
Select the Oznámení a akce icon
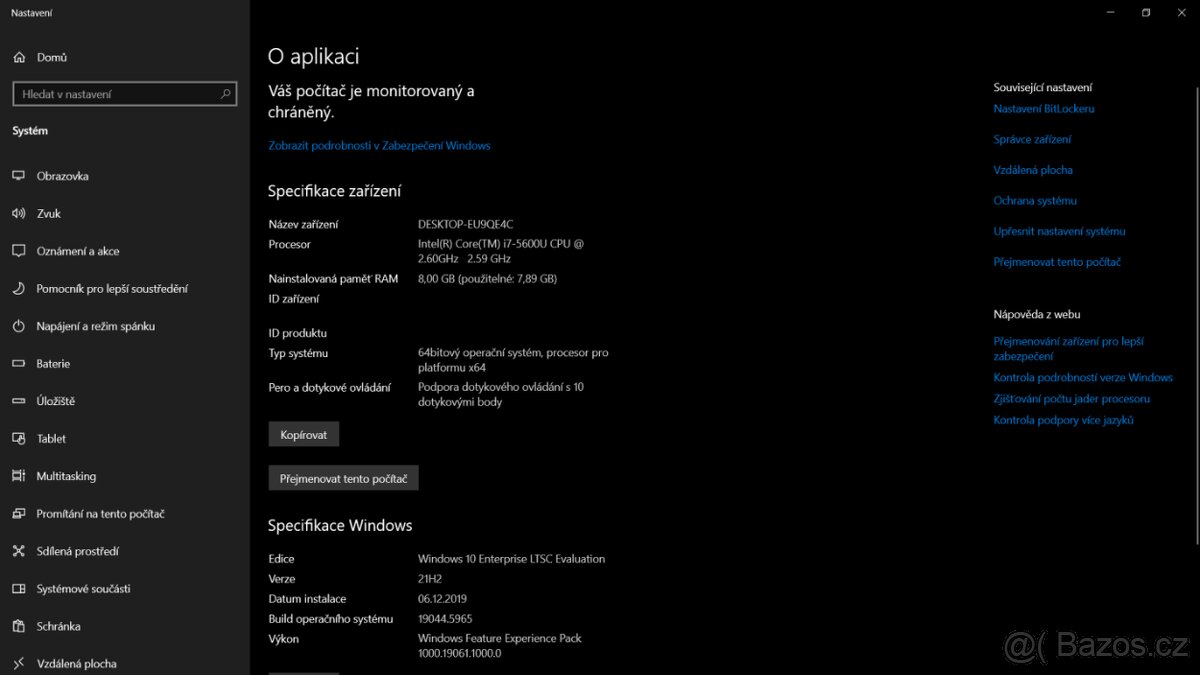20,251
